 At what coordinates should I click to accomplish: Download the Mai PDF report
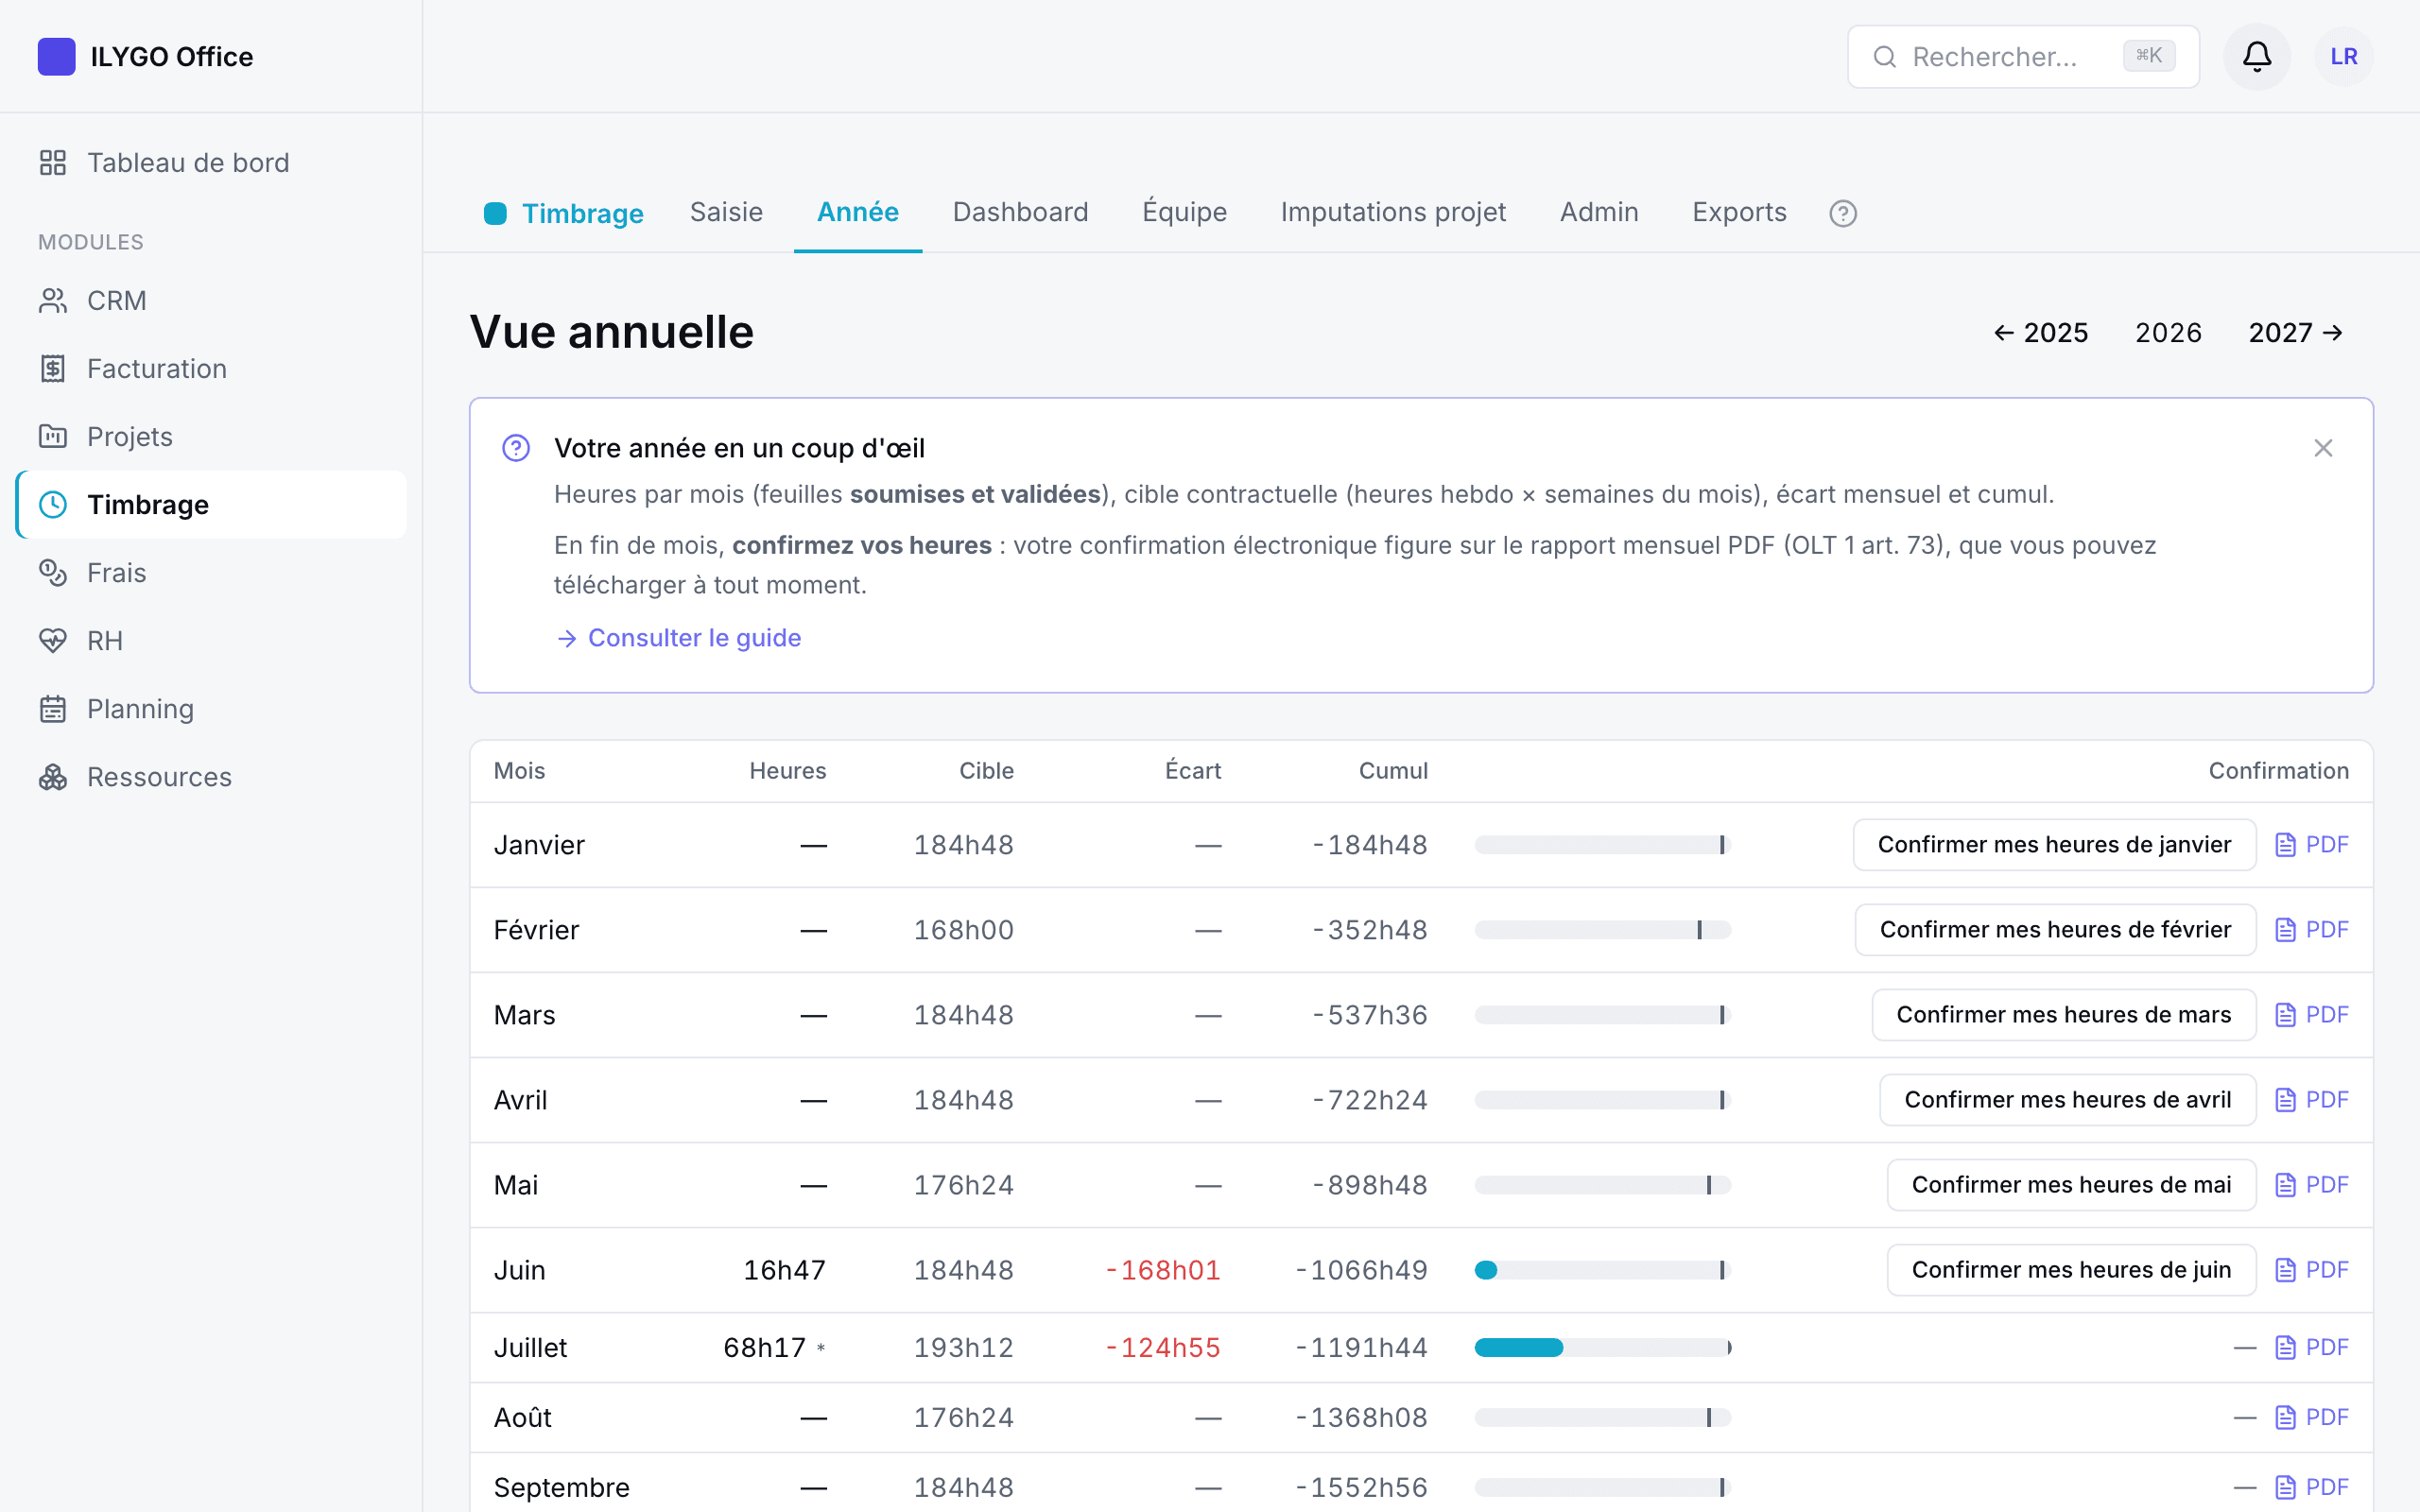(x=2311, y=1185)
